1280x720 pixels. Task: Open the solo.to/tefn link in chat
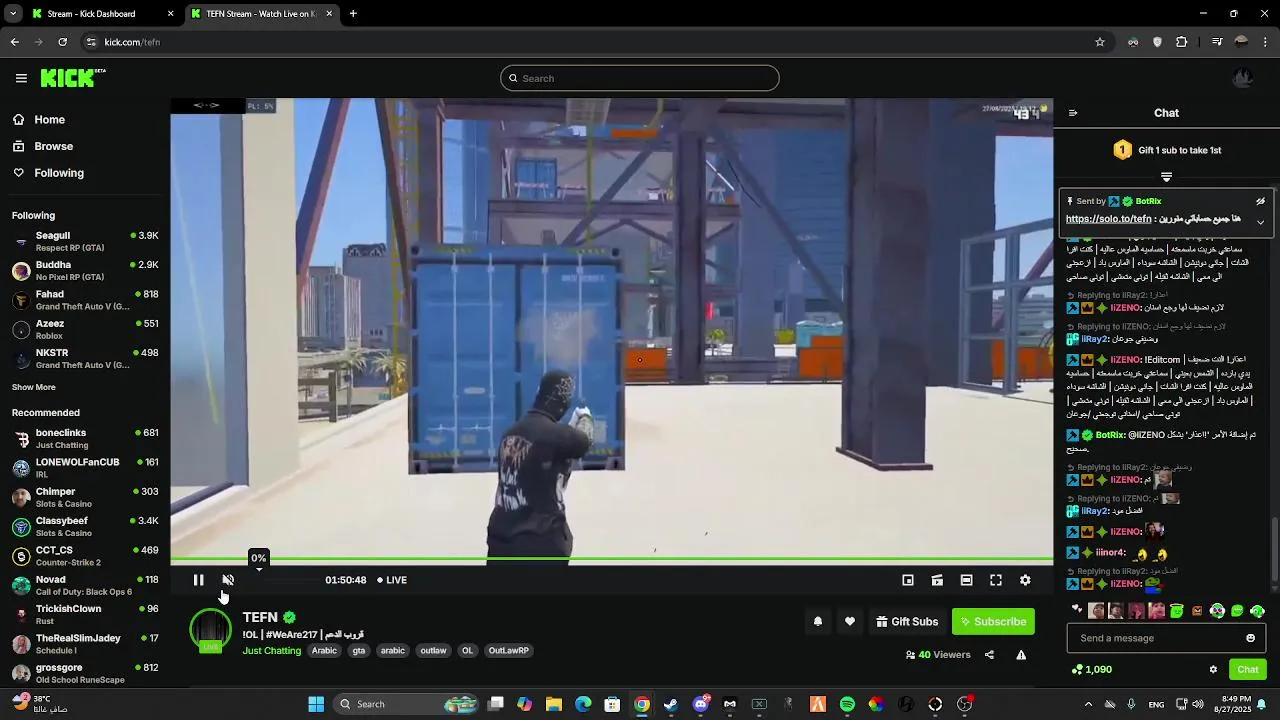point(1108,219)
